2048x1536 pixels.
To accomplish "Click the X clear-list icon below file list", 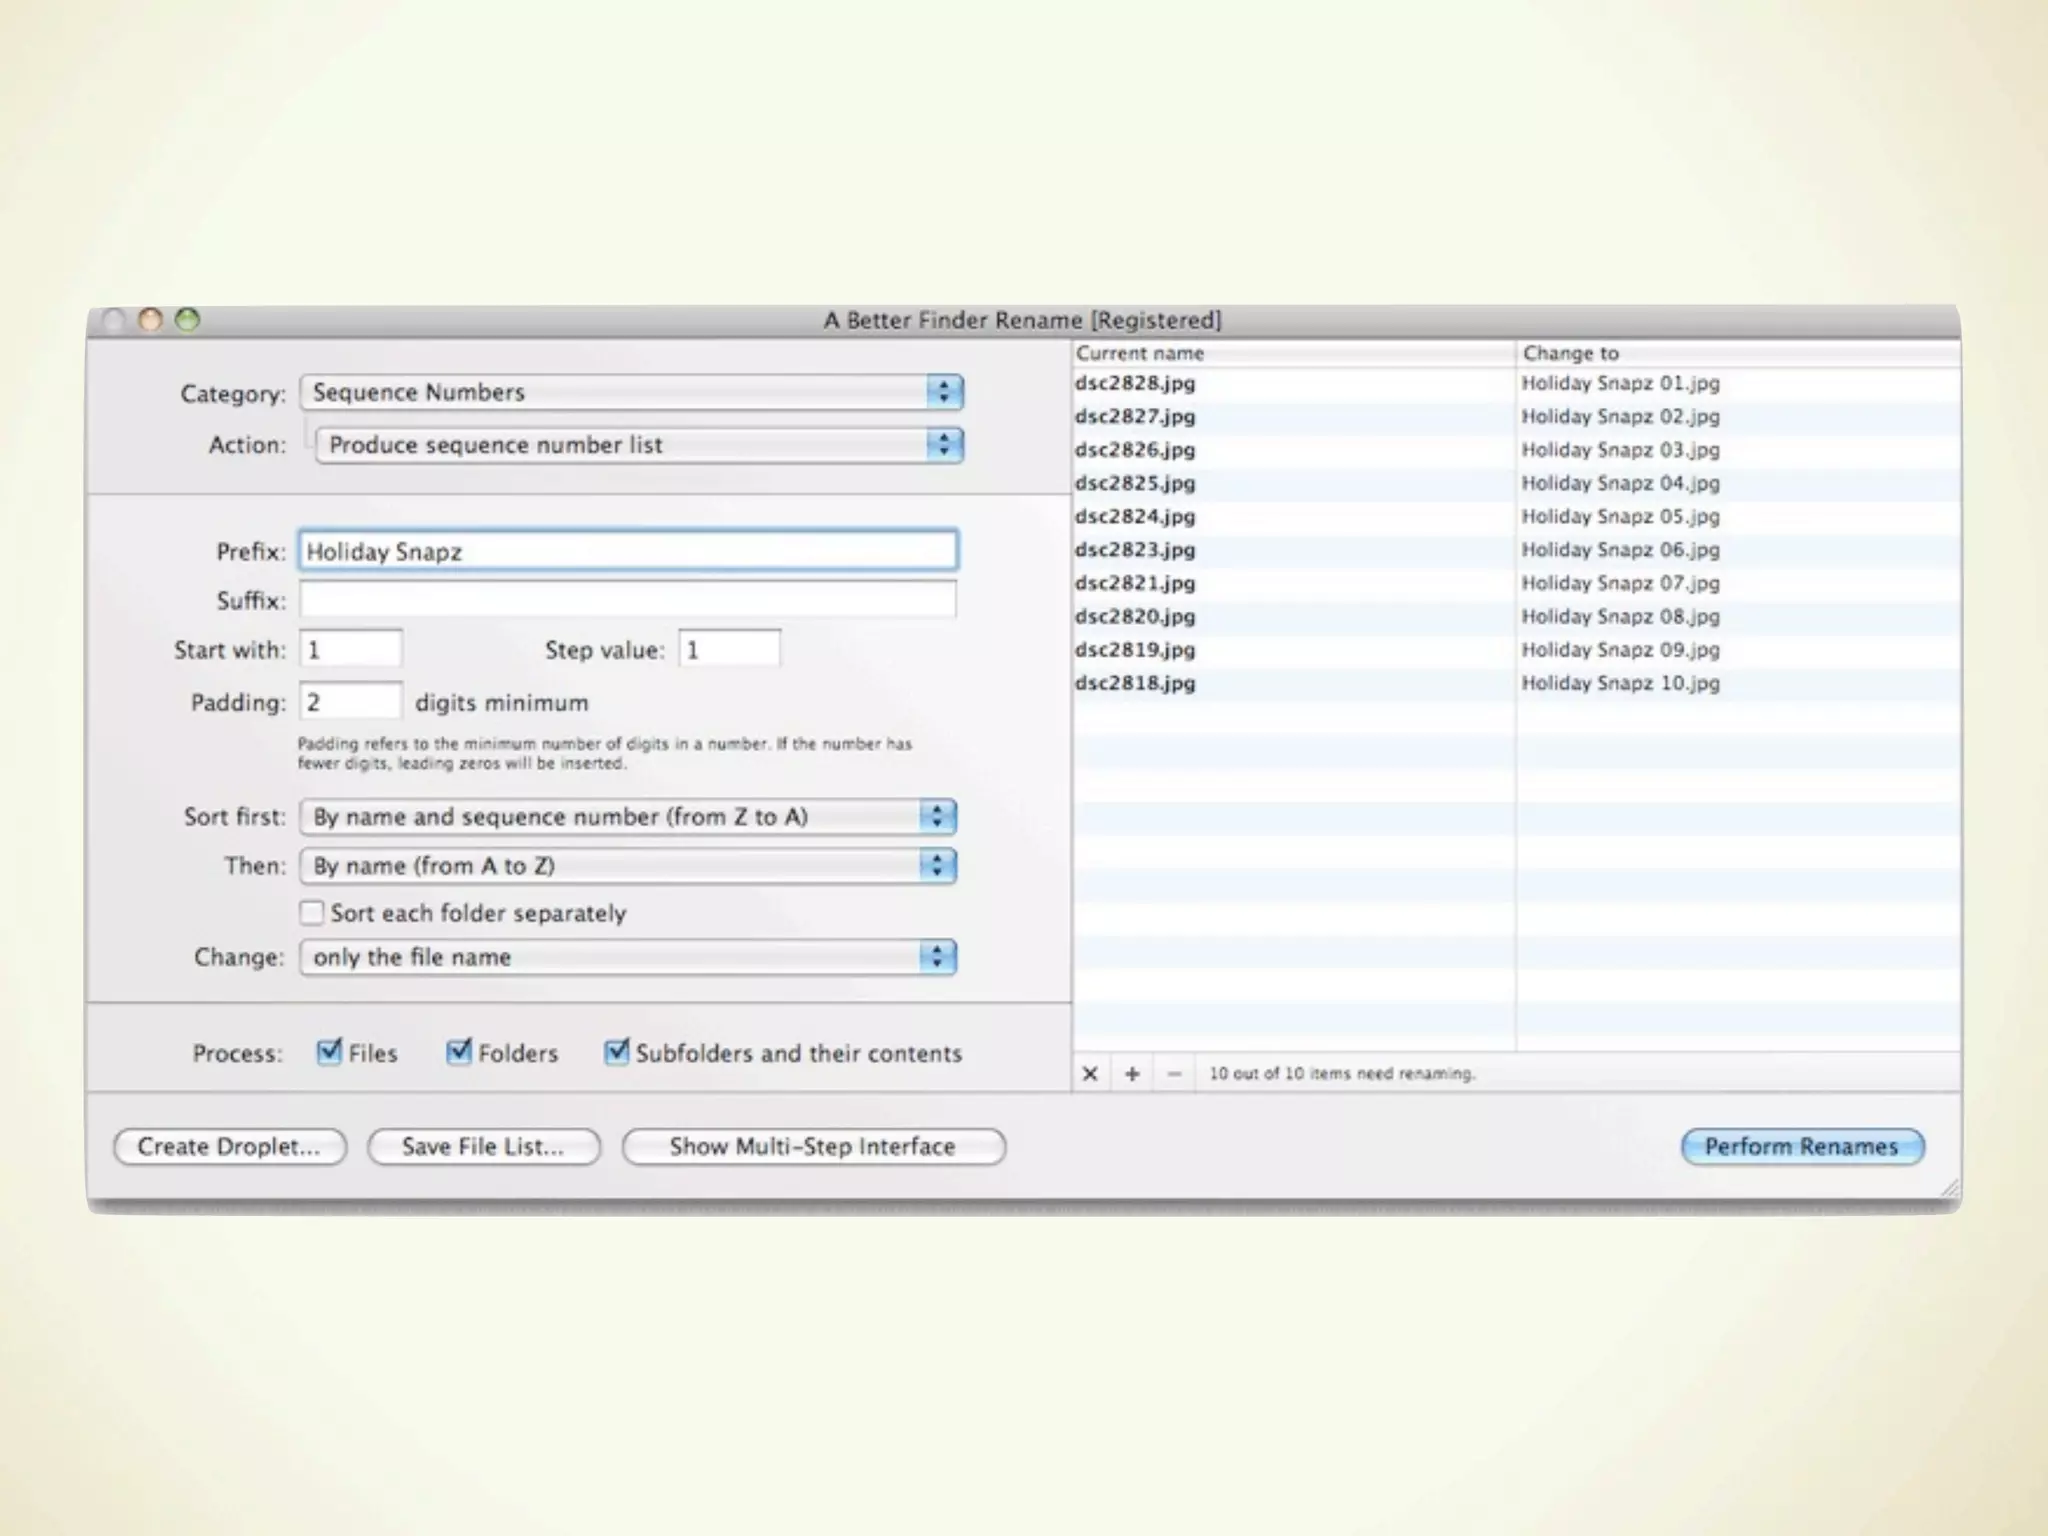I will (x=1090, y=1073).
